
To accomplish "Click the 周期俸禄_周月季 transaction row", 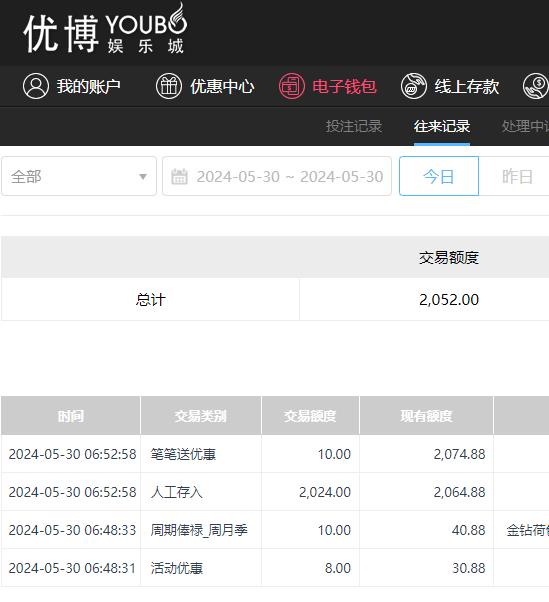I will tap(275, 530).
